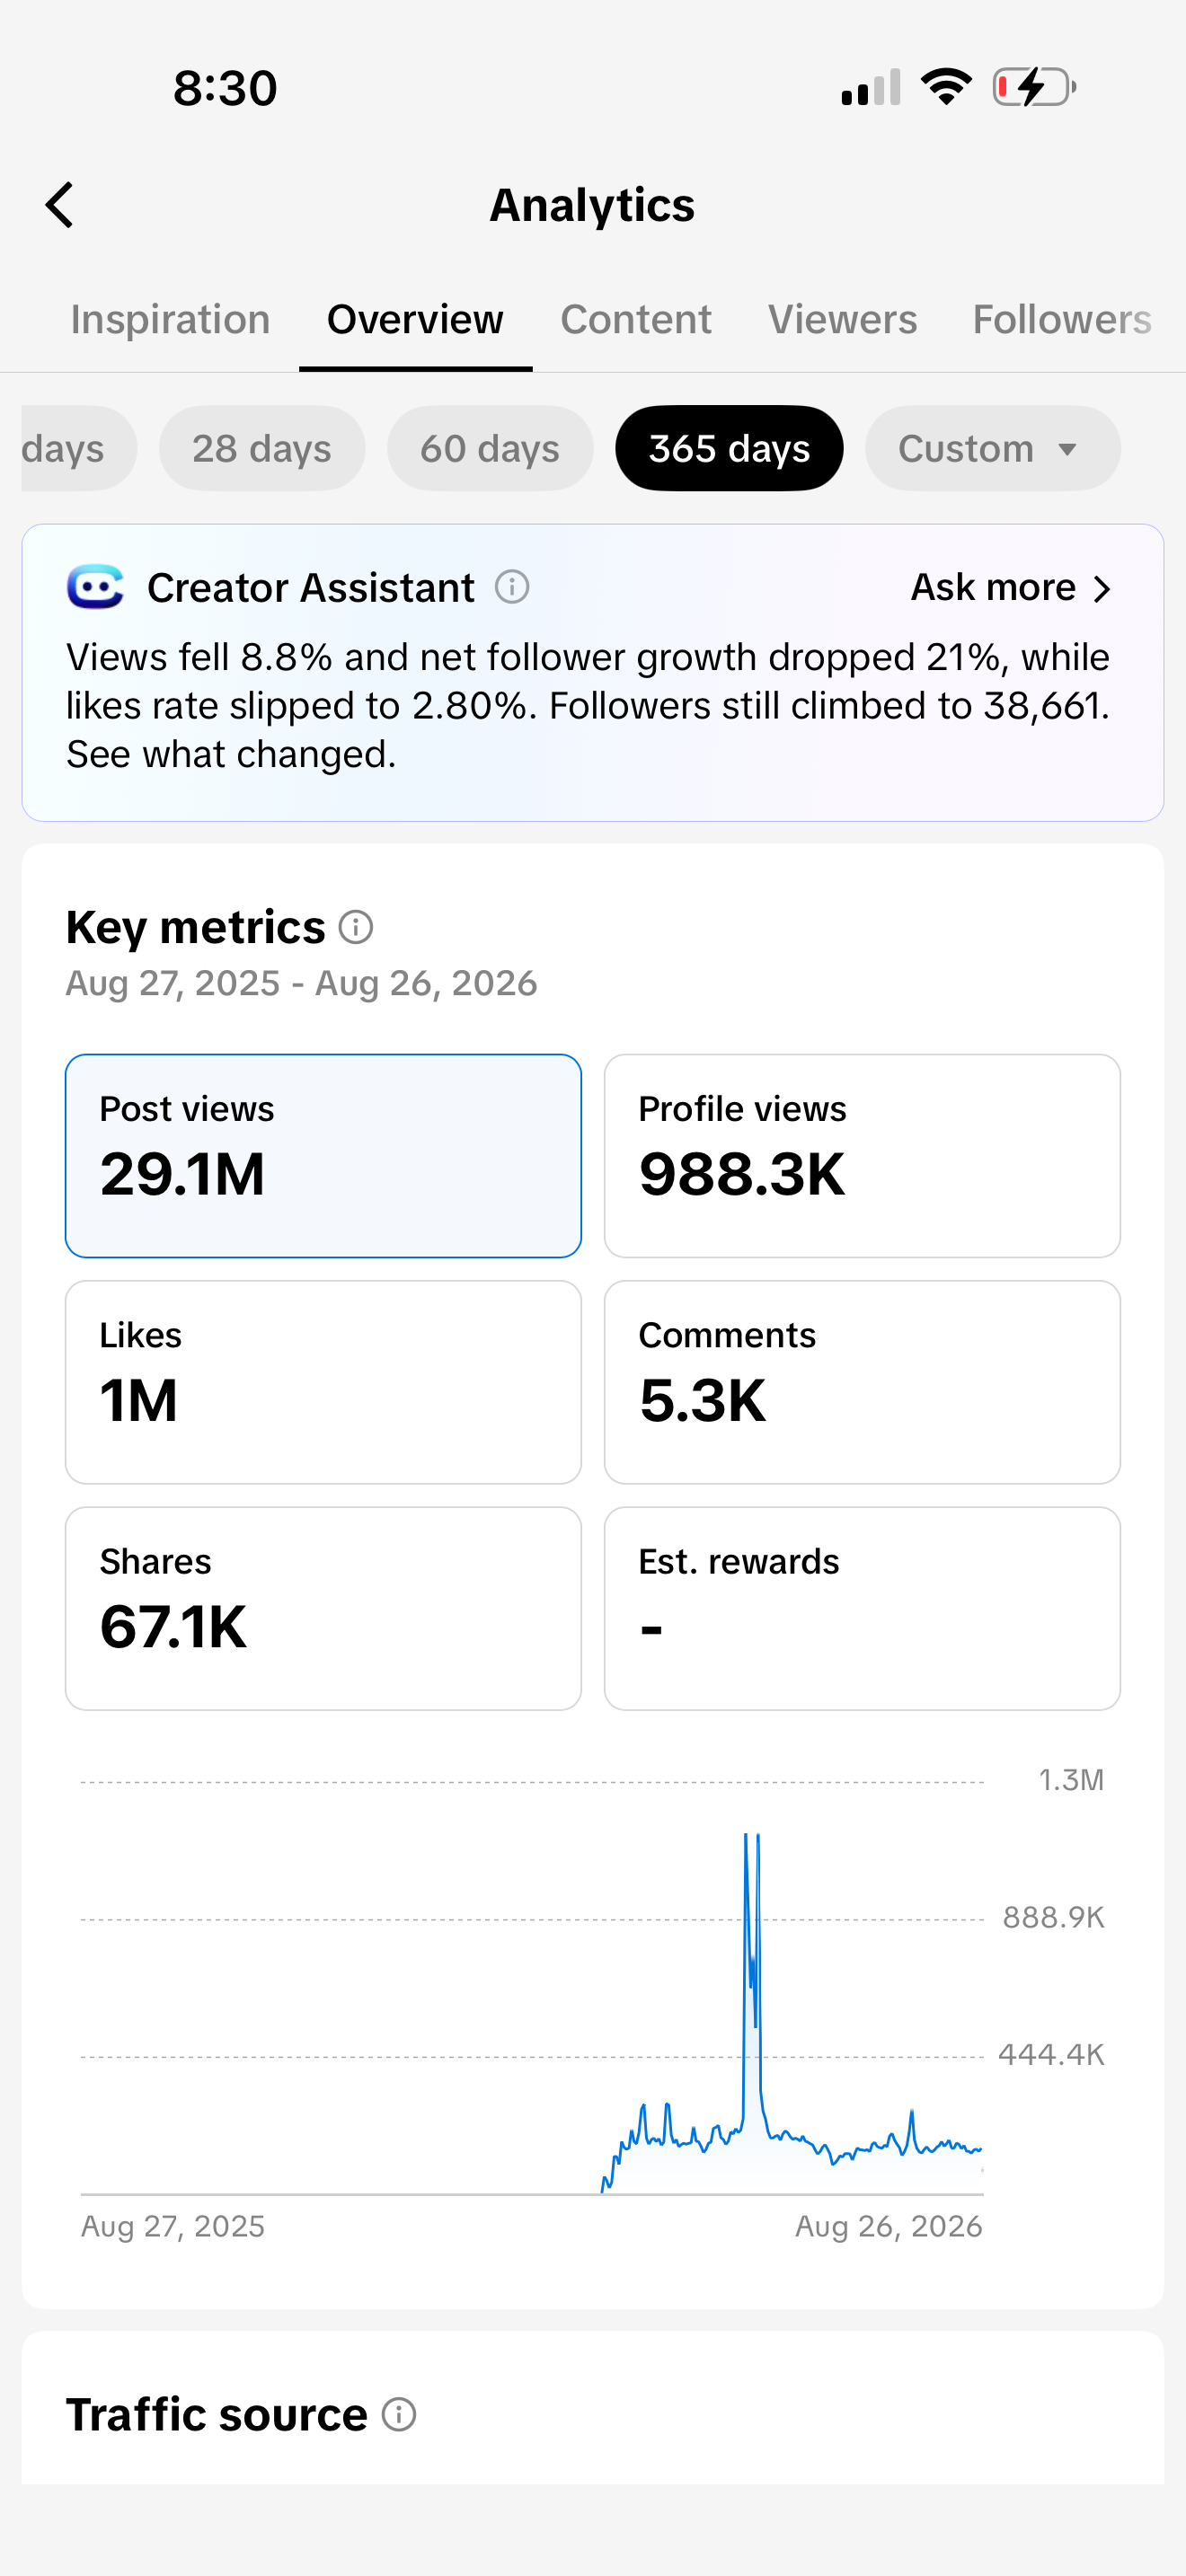Select the Profile views metric card
This screenshot has height=2576, width=1186.
862,1156
